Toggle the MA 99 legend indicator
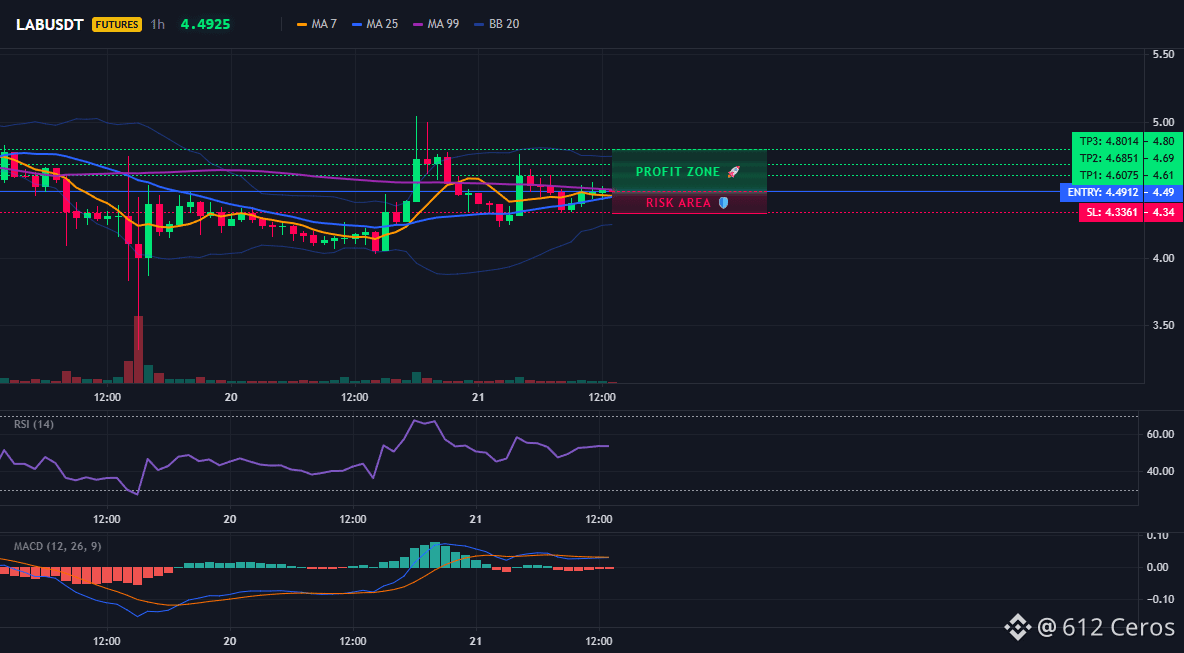Viewport: 1184px width, 653px height. click(x=418, y=24)
